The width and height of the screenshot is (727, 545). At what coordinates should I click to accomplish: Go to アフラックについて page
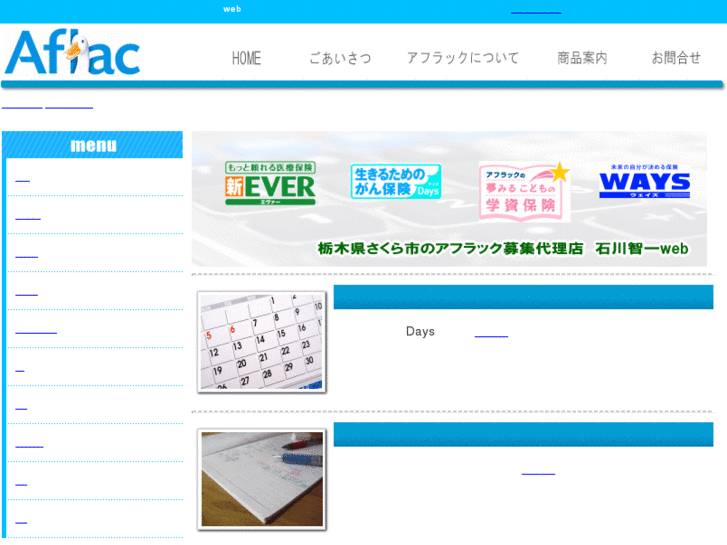(463, 58)
